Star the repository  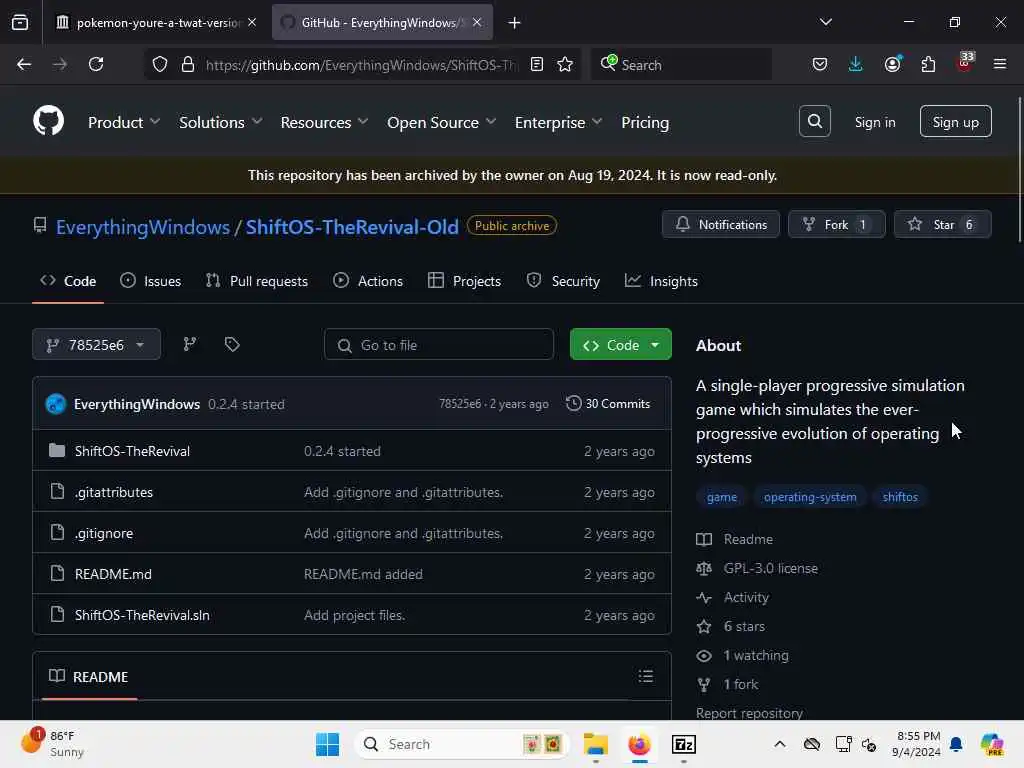click(942, 224)
